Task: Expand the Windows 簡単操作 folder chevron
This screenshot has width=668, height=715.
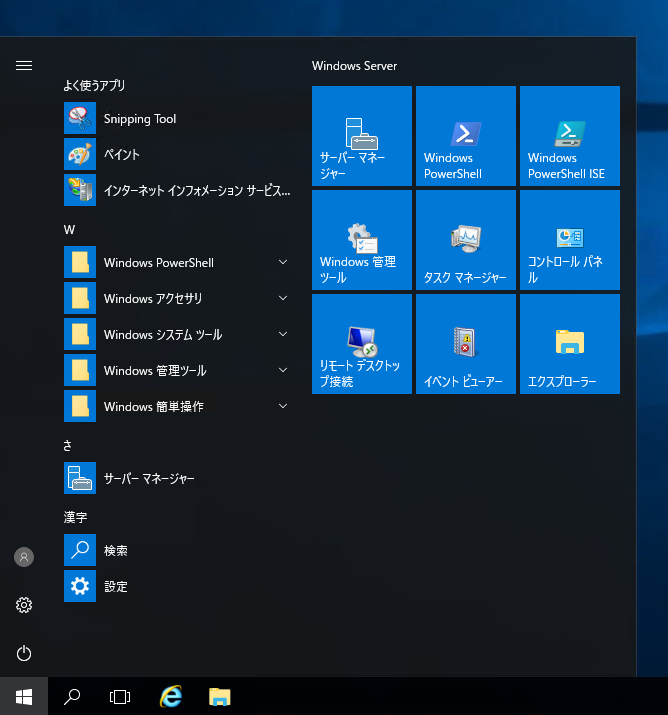Action: tap(283, 406)
